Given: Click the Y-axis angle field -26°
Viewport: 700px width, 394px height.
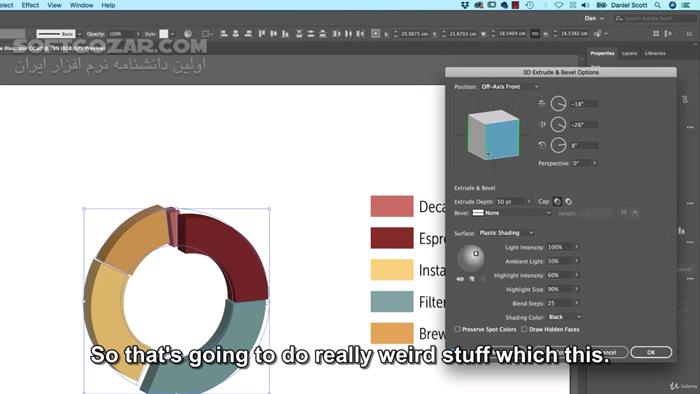Looking at the screenshot, I should pyautogui.click(x=584, y=124).
